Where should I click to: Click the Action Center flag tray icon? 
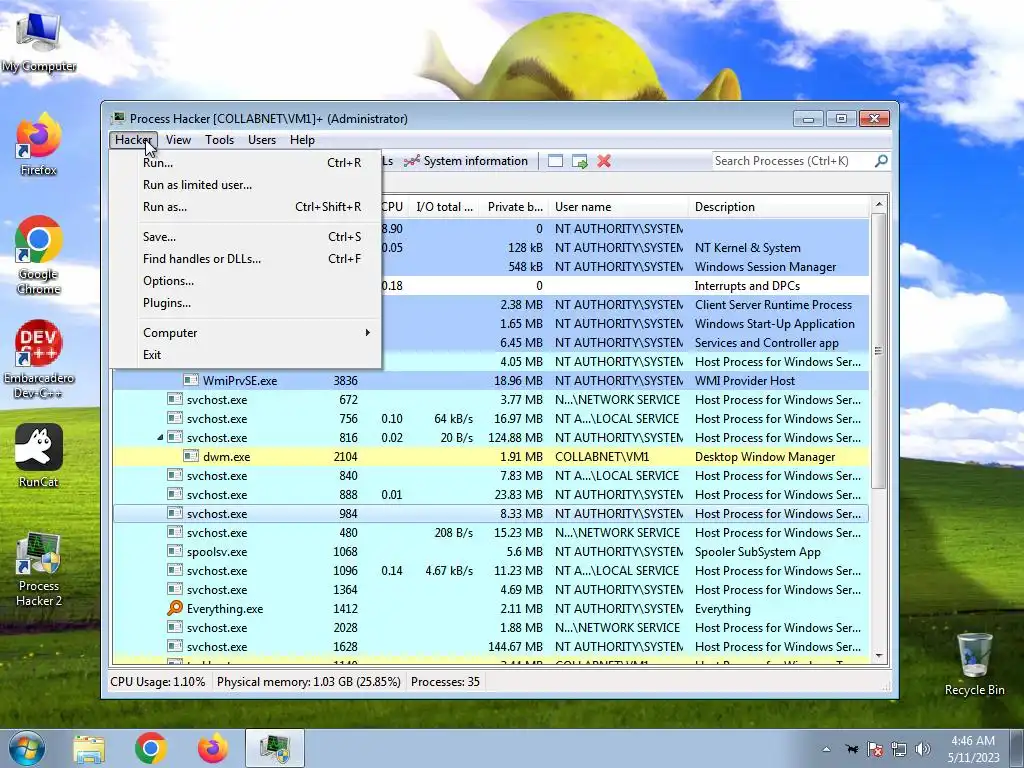click(x=874, y=749)
